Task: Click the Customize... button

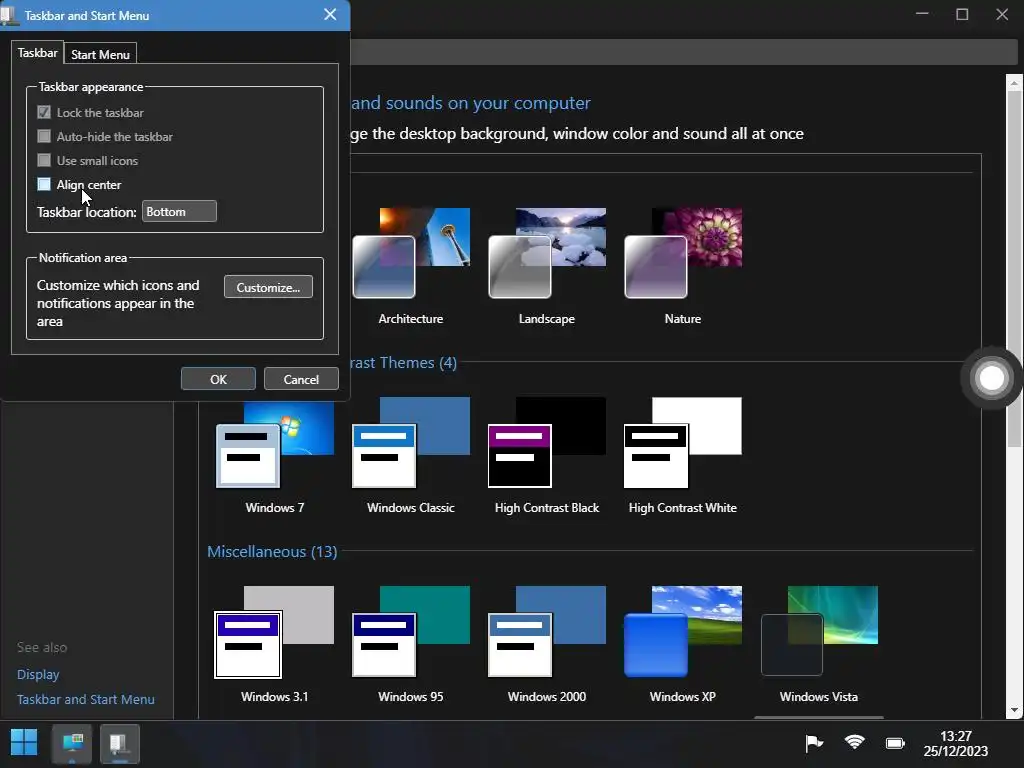Action: point(268,287)
